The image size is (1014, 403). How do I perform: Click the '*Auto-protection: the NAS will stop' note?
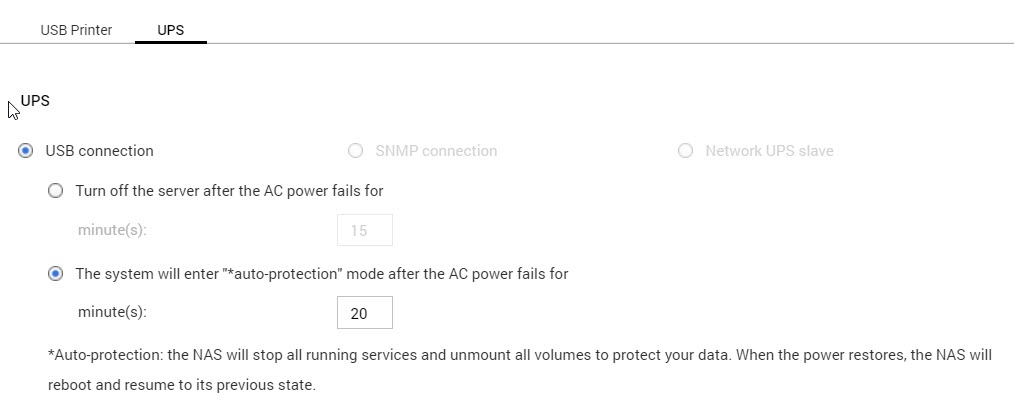(x=520, y=355)
